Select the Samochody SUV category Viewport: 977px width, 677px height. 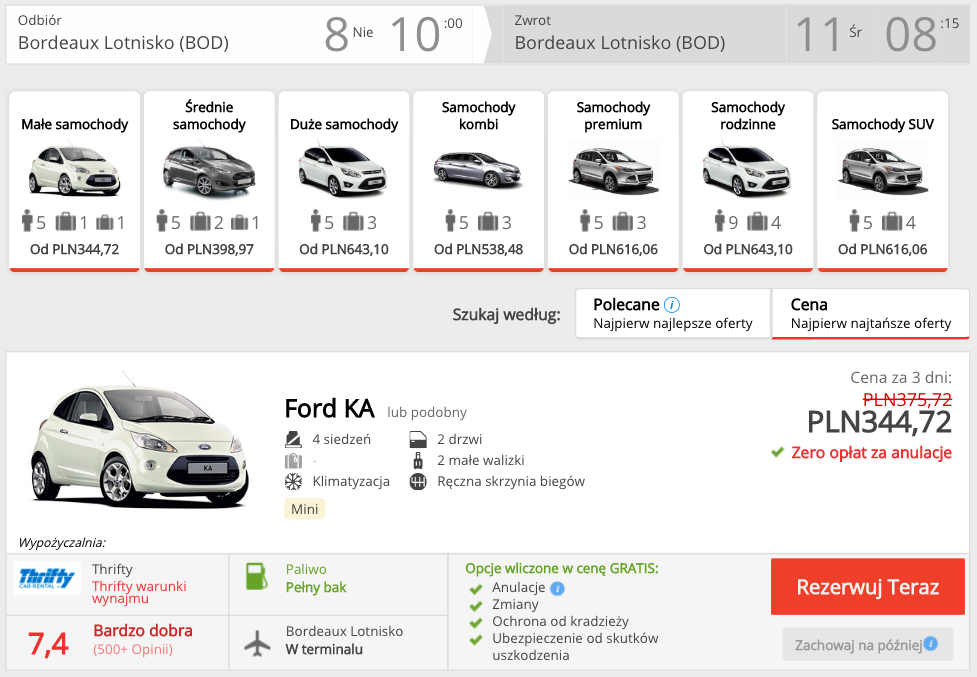(882, 180)
